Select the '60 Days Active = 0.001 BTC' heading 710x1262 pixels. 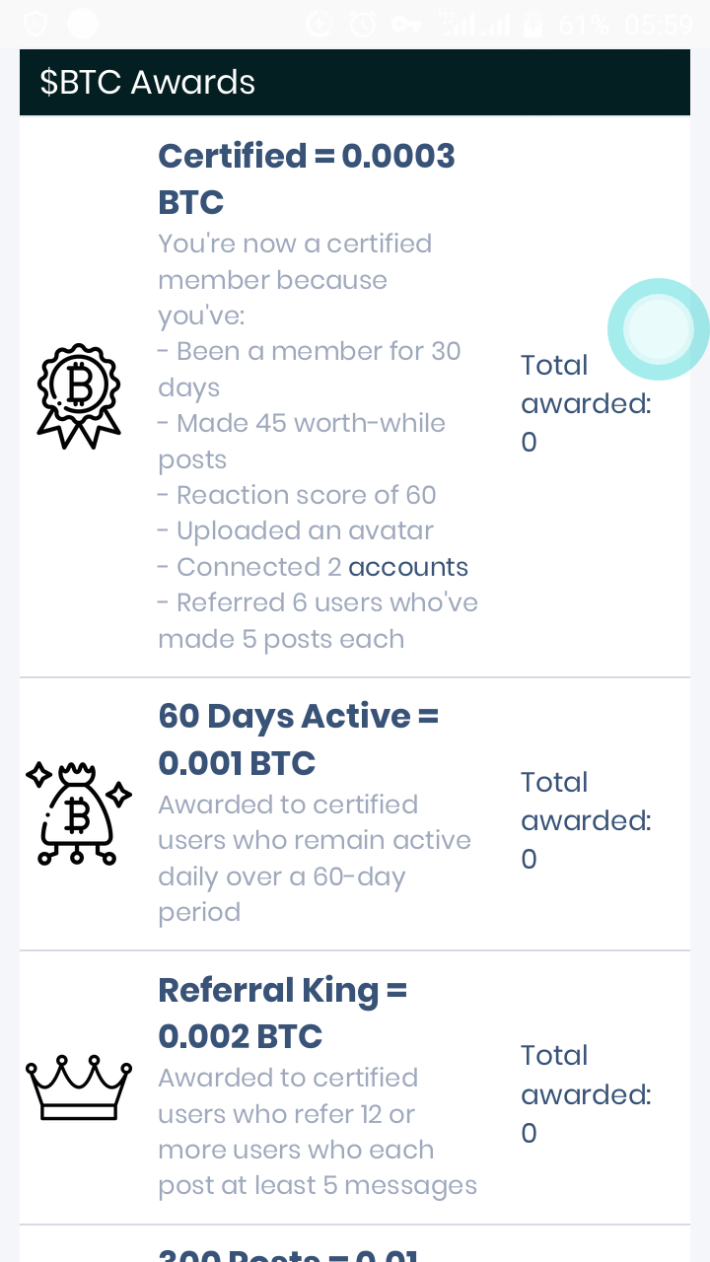coord(298,740)
